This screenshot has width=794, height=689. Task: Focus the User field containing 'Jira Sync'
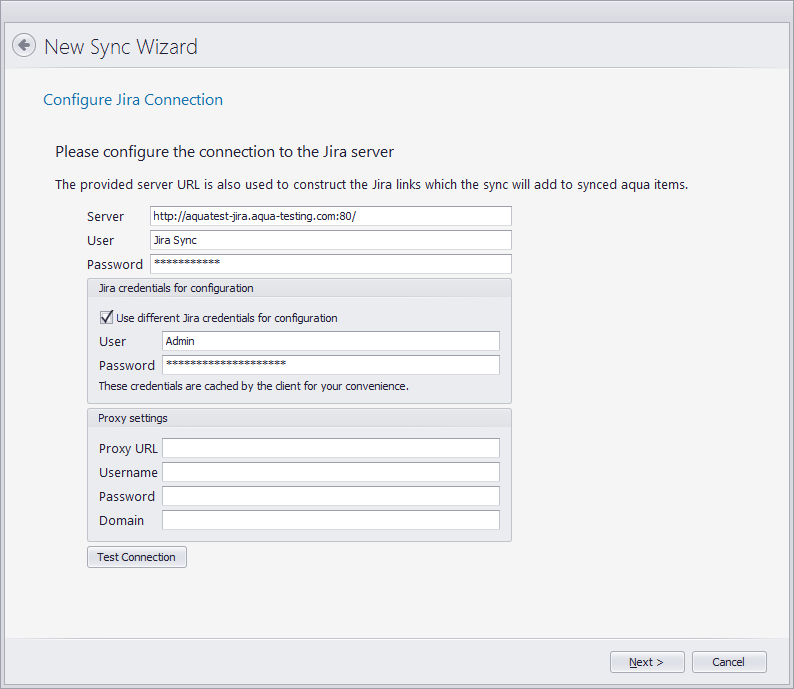[330, 240]
